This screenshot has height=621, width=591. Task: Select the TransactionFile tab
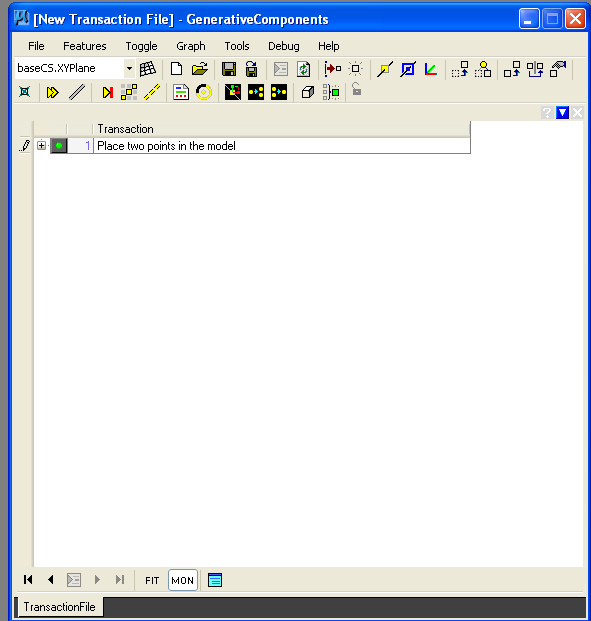point(59,607)
